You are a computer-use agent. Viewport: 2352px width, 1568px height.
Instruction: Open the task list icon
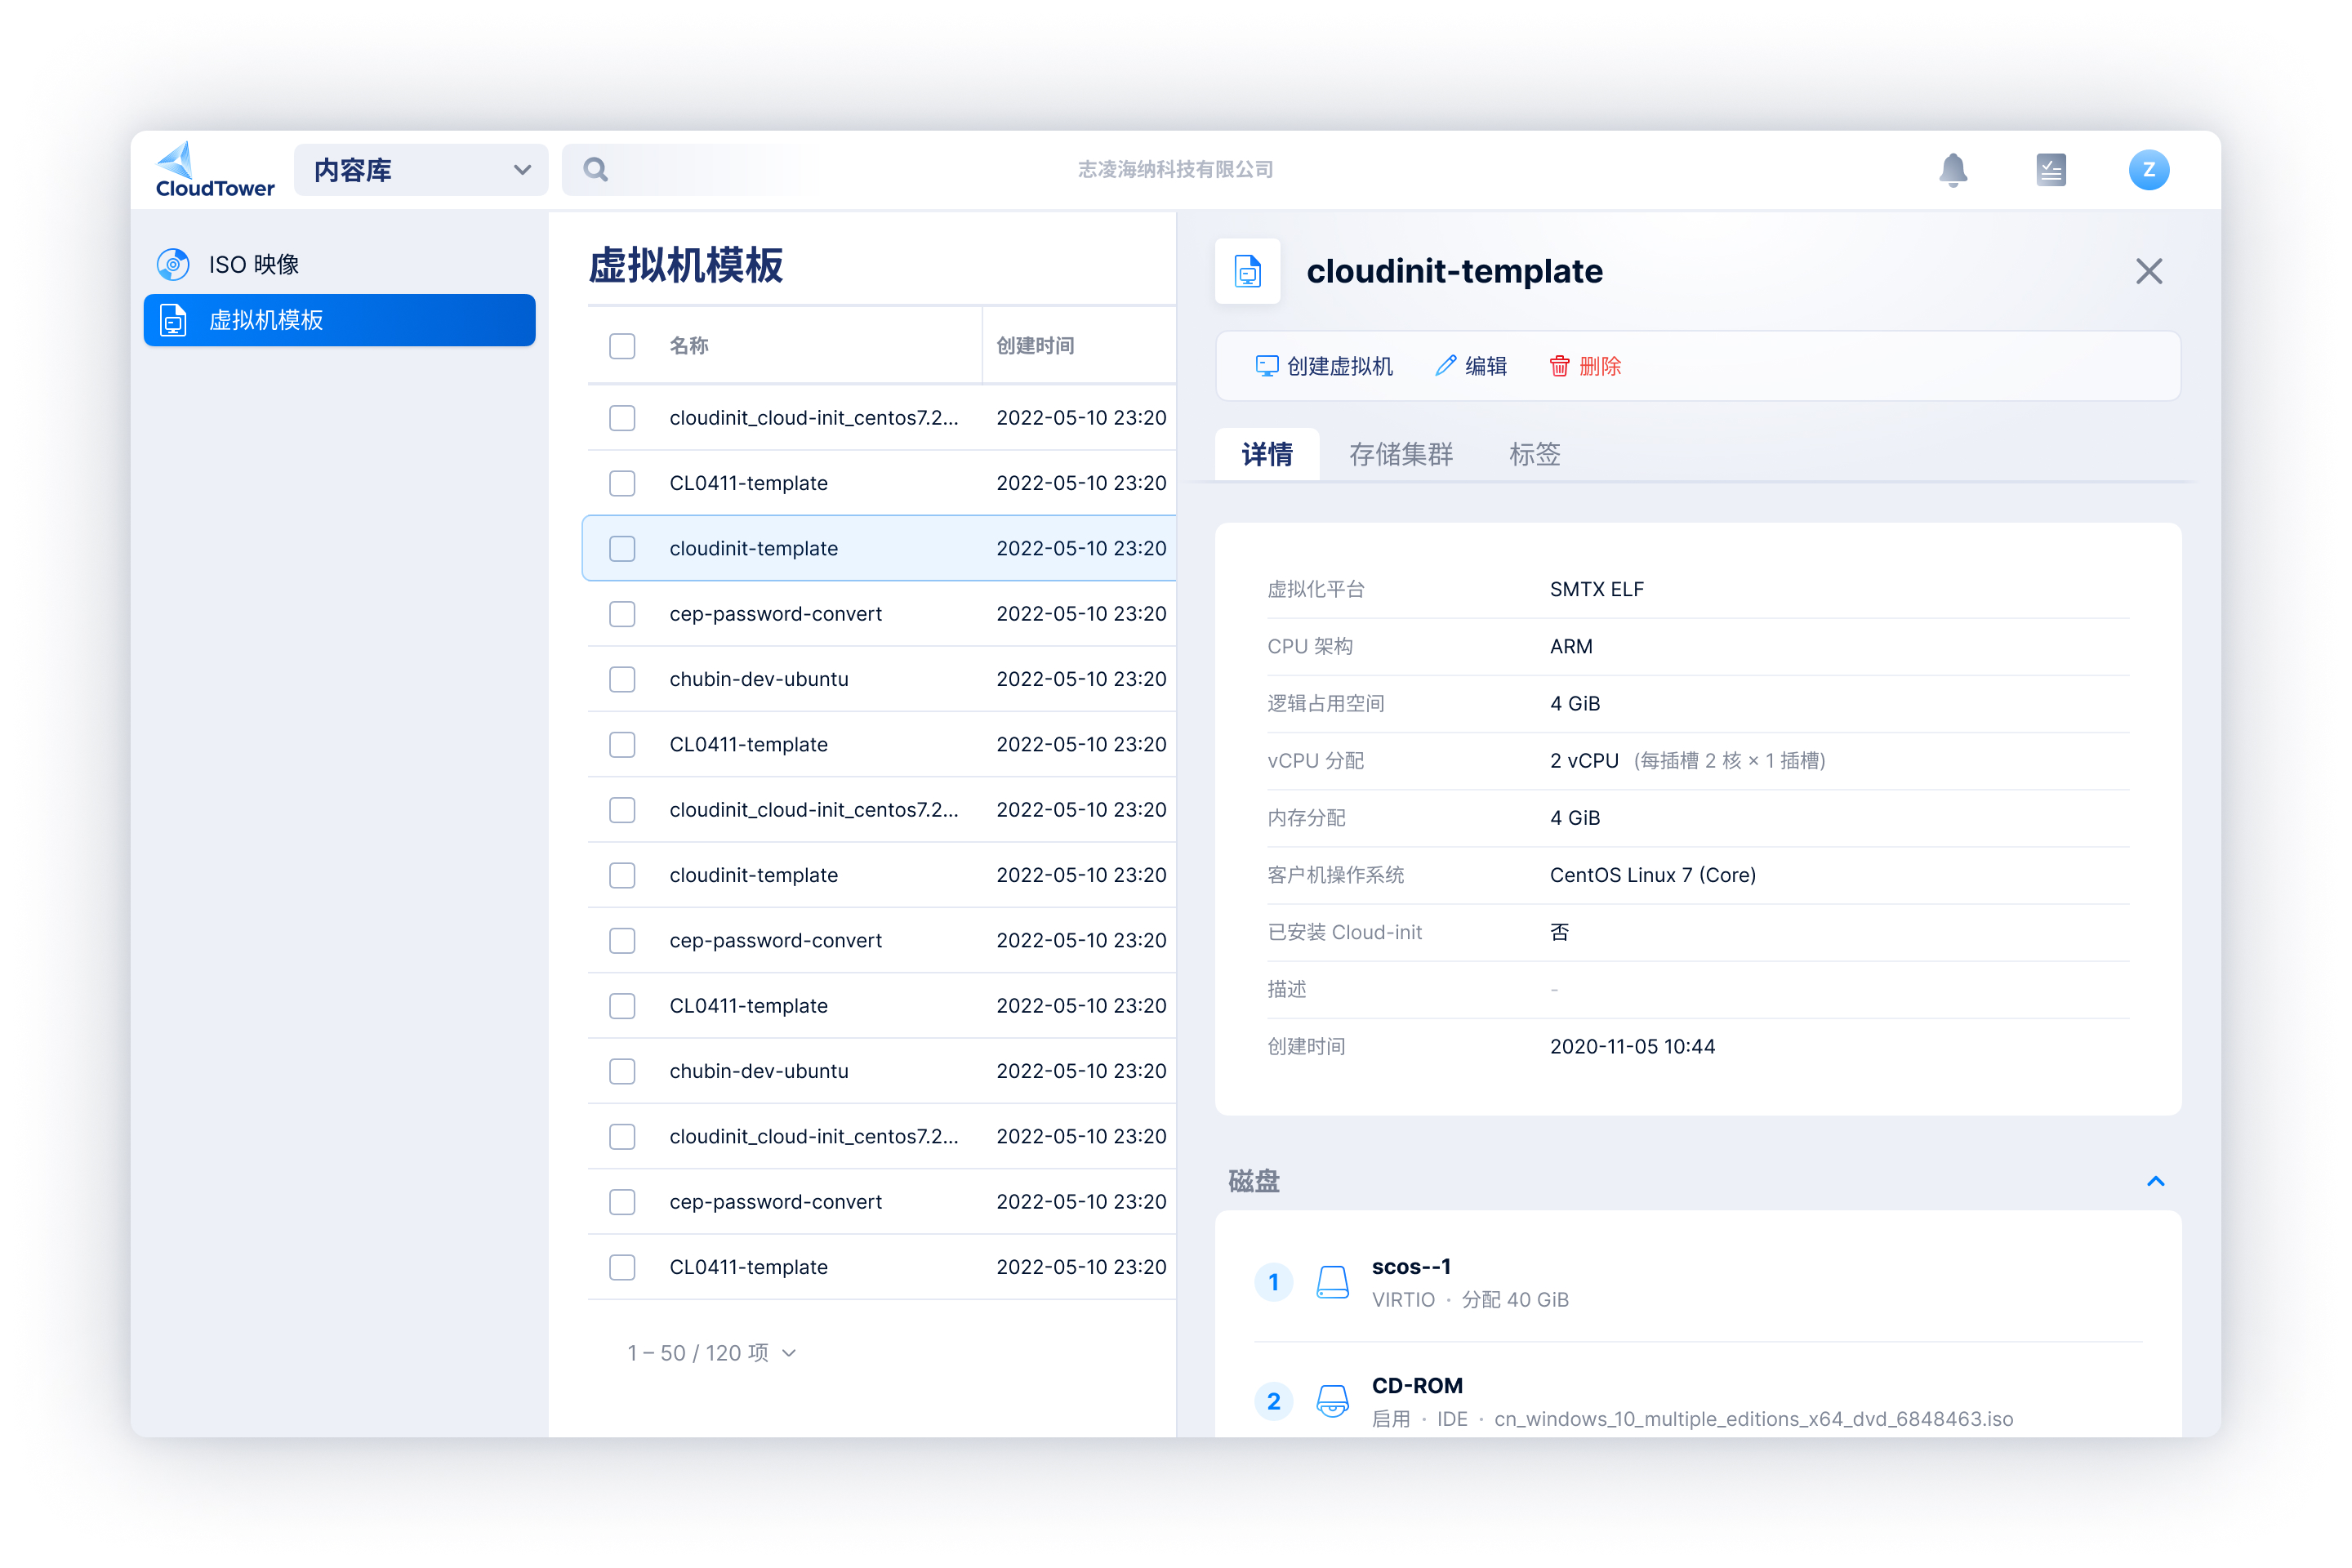pos(2051,170)
